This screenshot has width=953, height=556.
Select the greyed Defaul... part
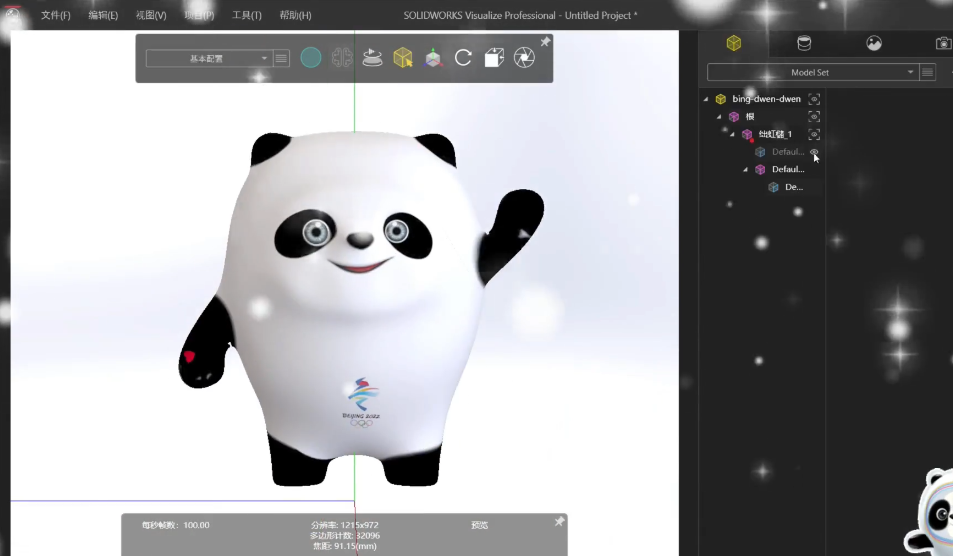788,152
